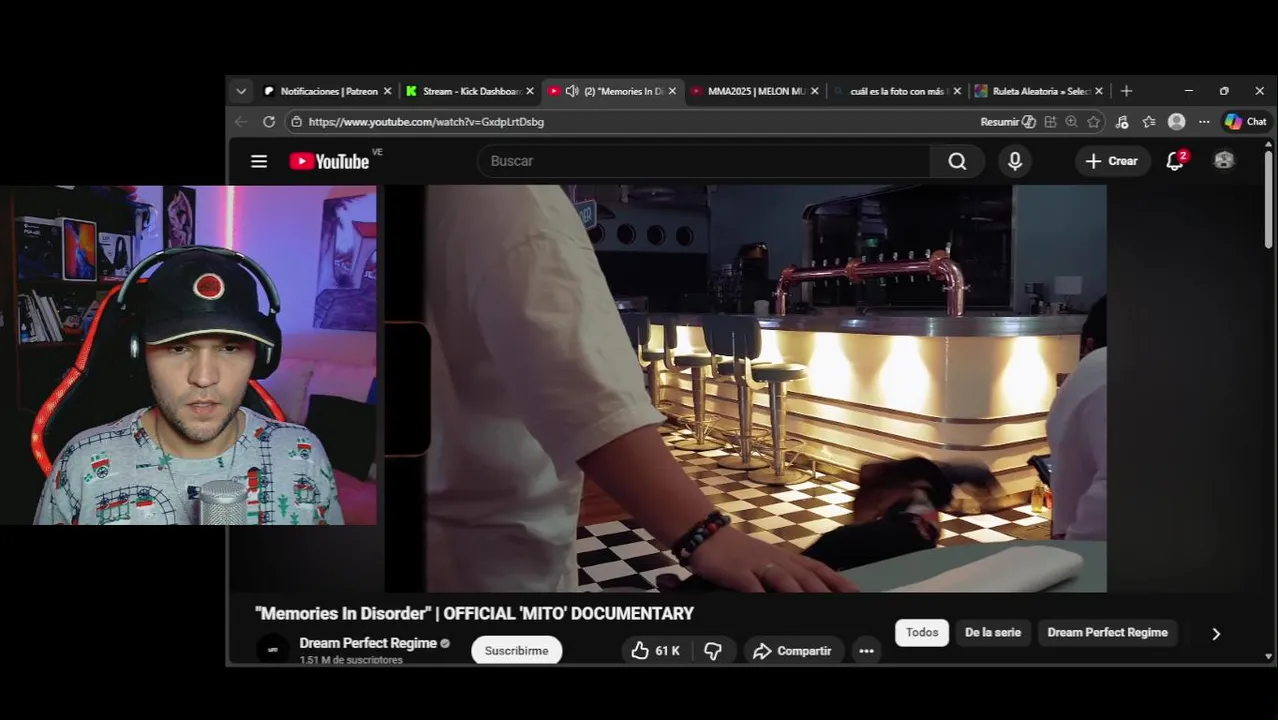
Task: Close the MMA2025 tab
Action: click(815, 91)
